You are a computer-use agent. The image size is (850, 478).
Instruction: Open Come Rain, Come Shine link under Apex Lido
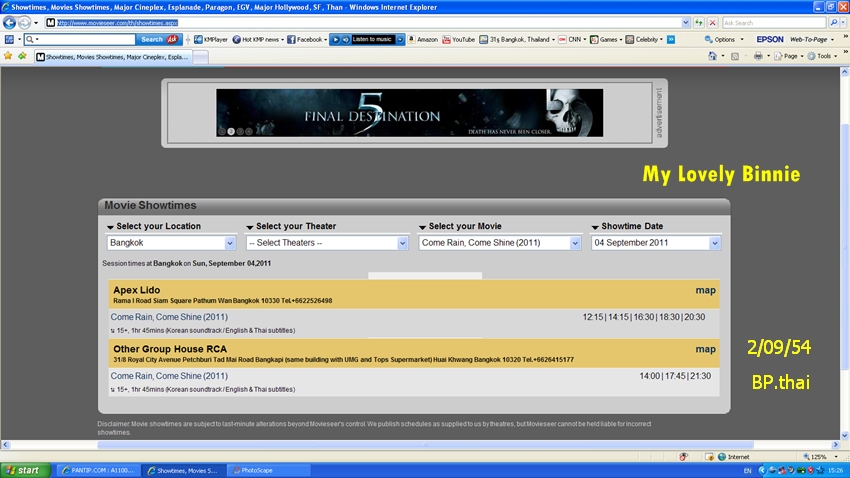tap(169, 317)
